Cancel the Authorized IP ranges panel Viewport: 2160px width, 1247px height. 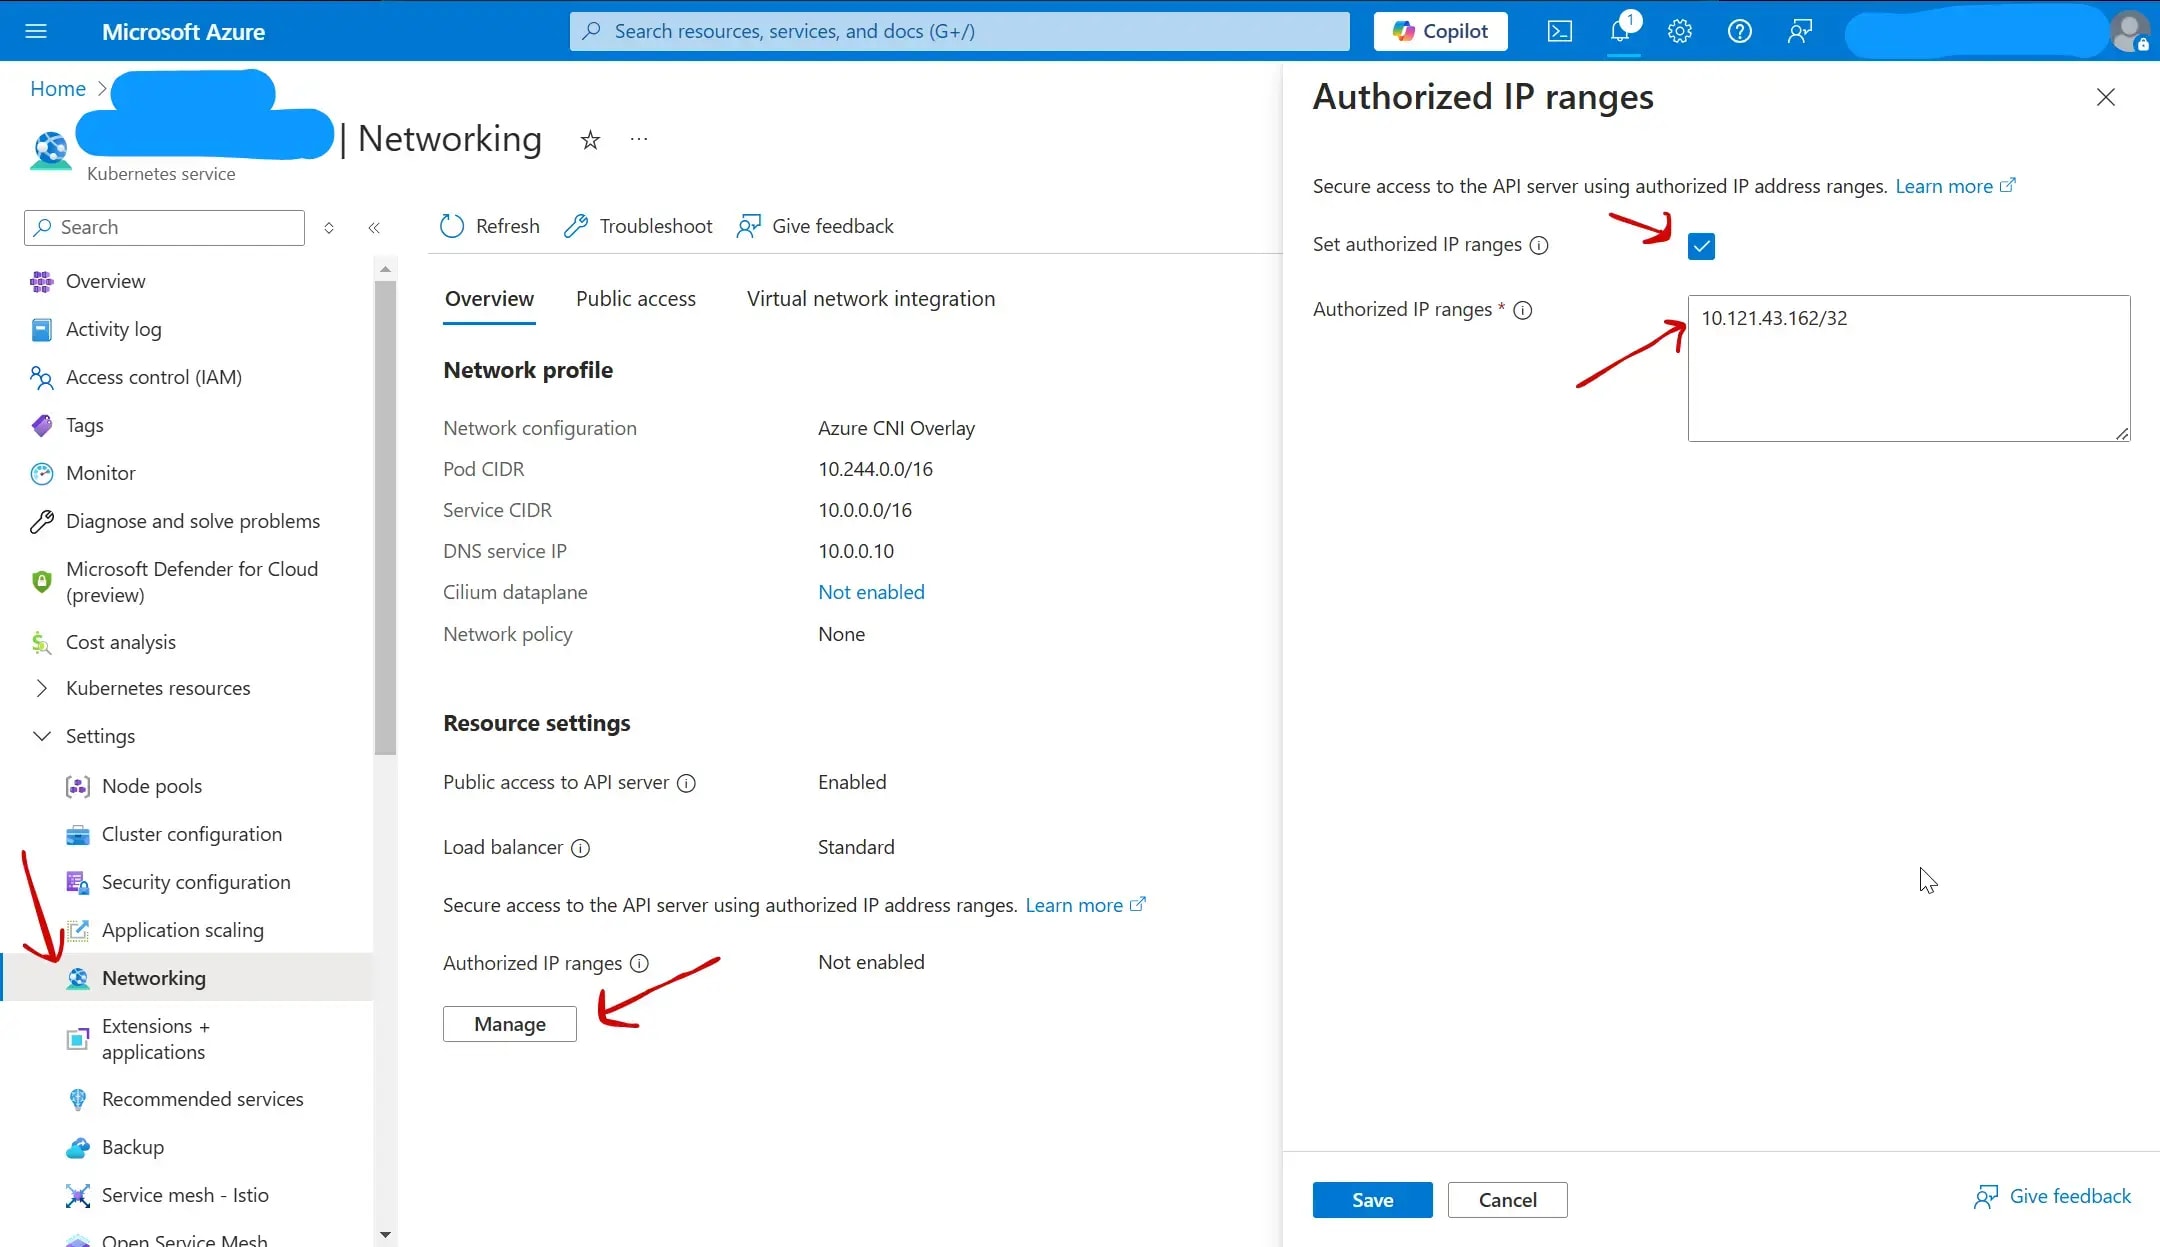pos(1508,1200)
